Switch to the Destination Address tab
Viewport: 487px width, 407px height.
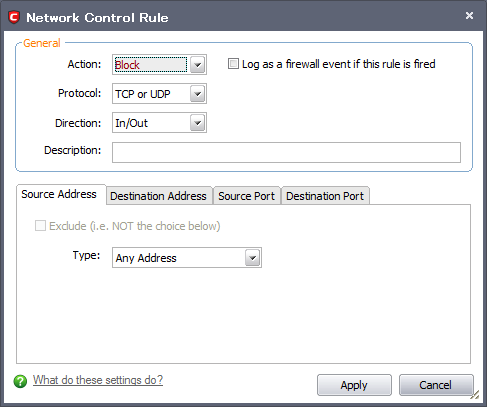[x=159, y=196]
